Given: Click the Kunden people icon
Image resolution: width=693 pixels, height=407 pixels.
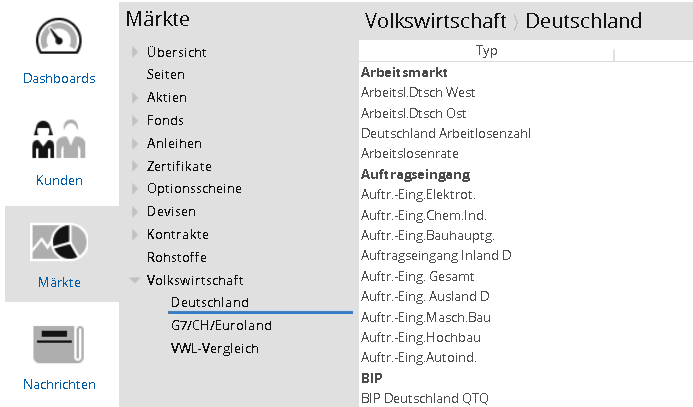Looking at the screenshot, I should [x=59, y=140].
